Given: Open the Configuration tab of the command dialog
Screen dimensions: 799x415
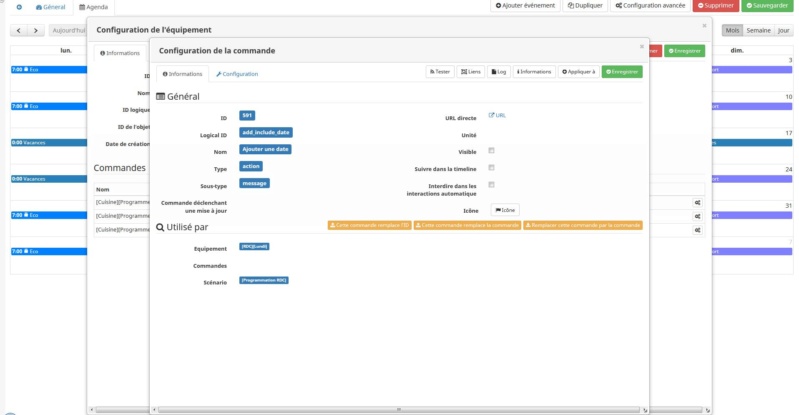Looking at the screenshot, I should click(x=237, y=74).
